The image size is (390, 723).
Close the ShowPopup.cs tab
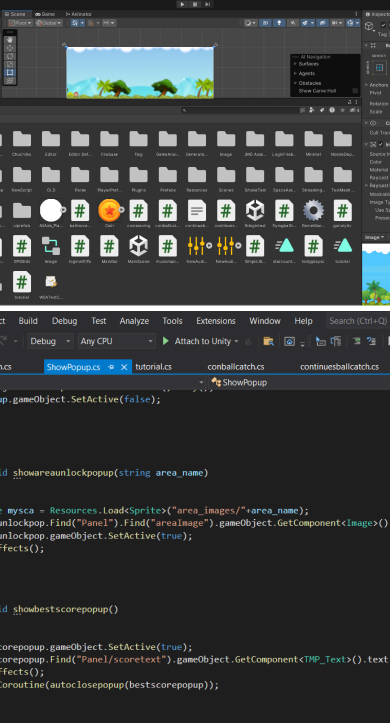click(124, 367)
